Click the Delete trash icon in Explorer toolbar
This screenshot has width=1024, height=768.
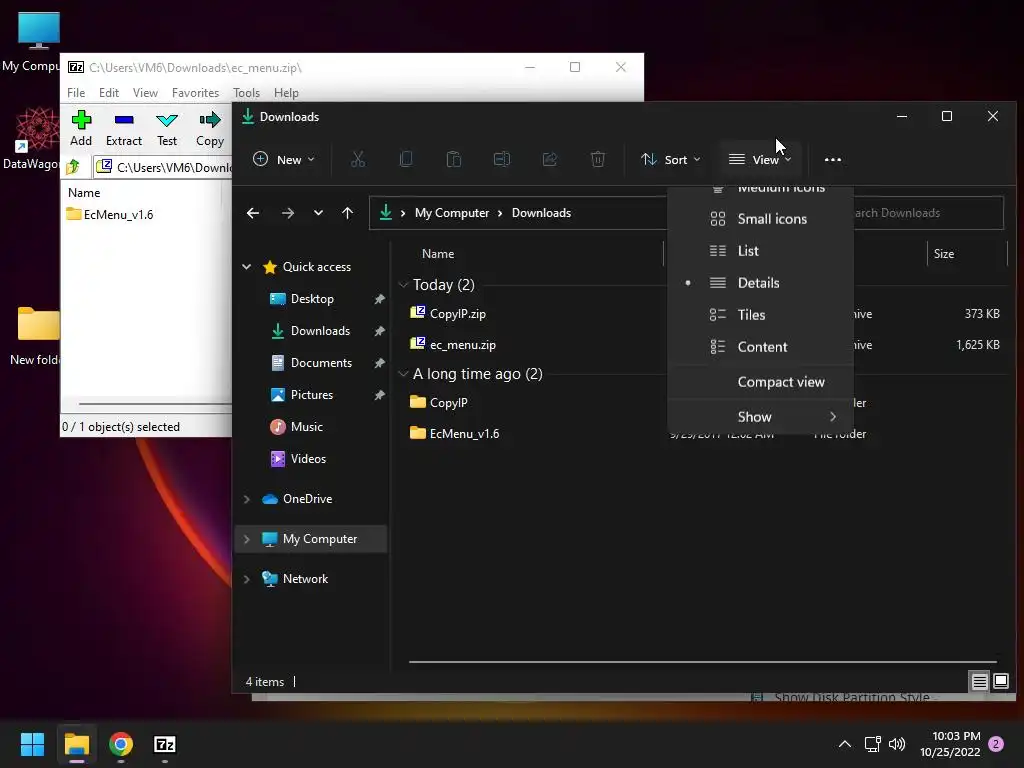(598, 159)
